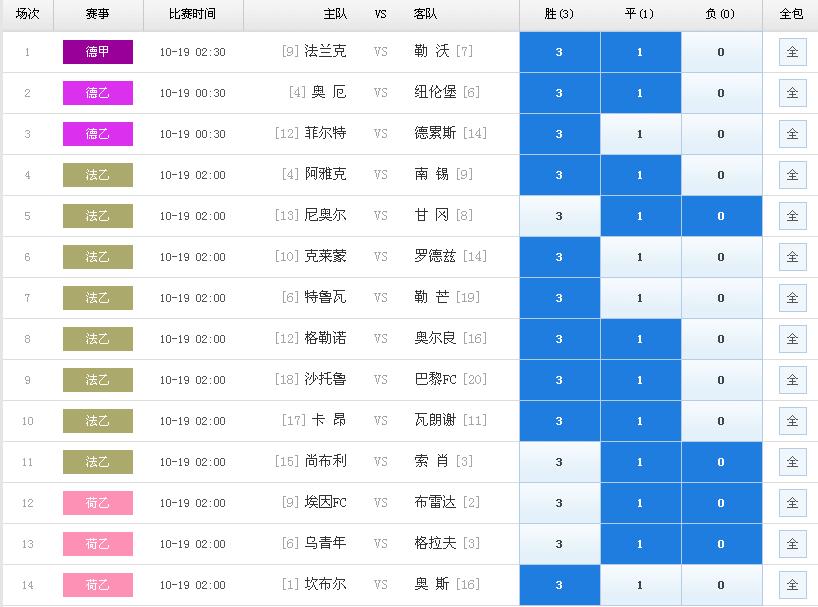Click 全 button for match 14 row
This screenshot has width=818, height=607.
pyautogui.click(x=792, y=585)
